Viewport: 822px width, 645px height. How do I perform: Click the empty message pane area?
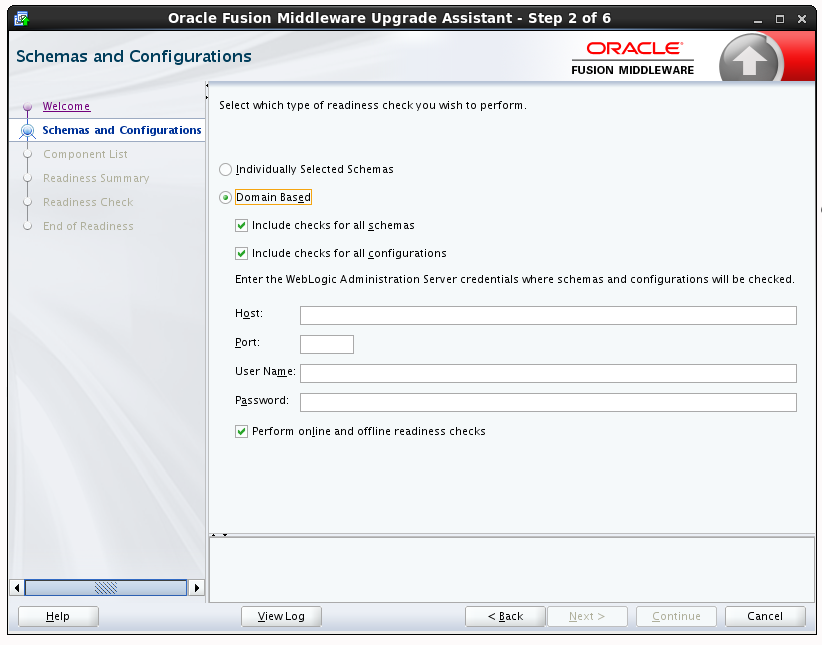click(x=512, y=570)
